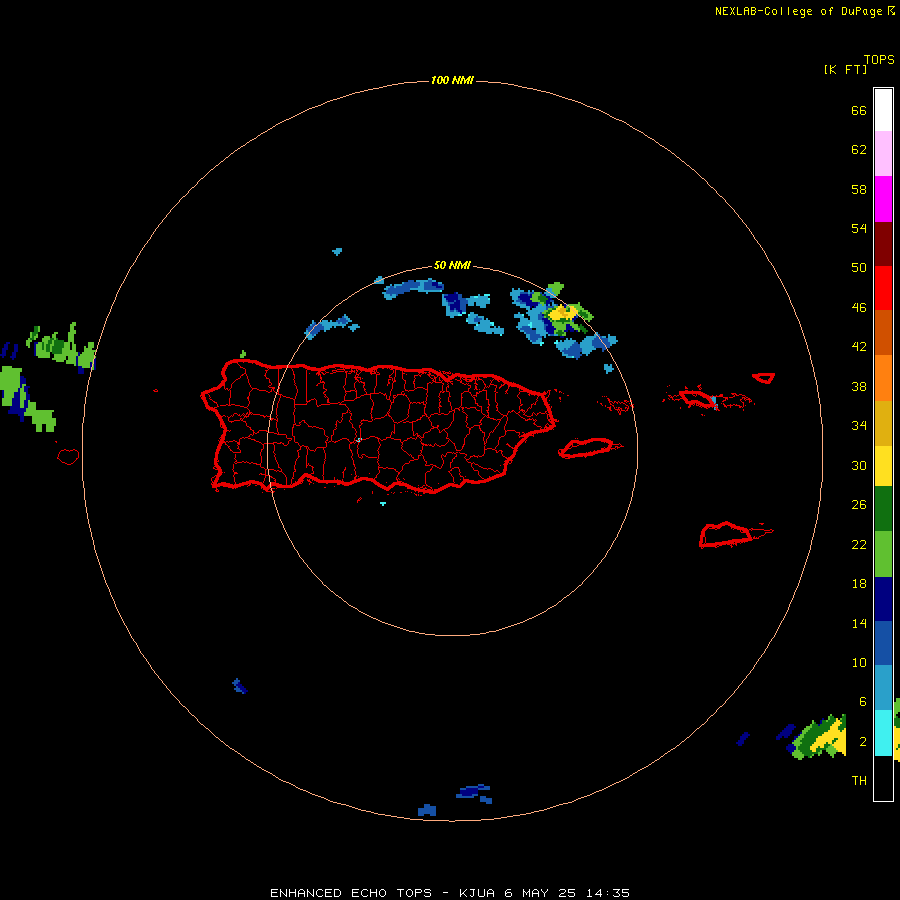The width and height of the screenshot is (900, 900).
Task: Click the 18 legend value
Action: click(x=859, y=584)
